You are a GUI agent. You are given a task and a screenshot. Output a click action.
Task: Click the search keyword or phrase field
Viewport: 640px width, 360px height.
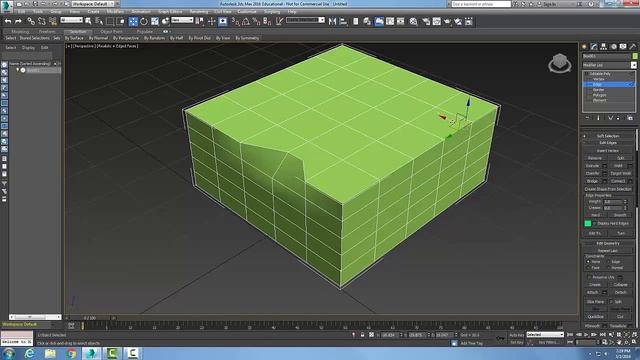pyautogui.click(x=481, y=4)
